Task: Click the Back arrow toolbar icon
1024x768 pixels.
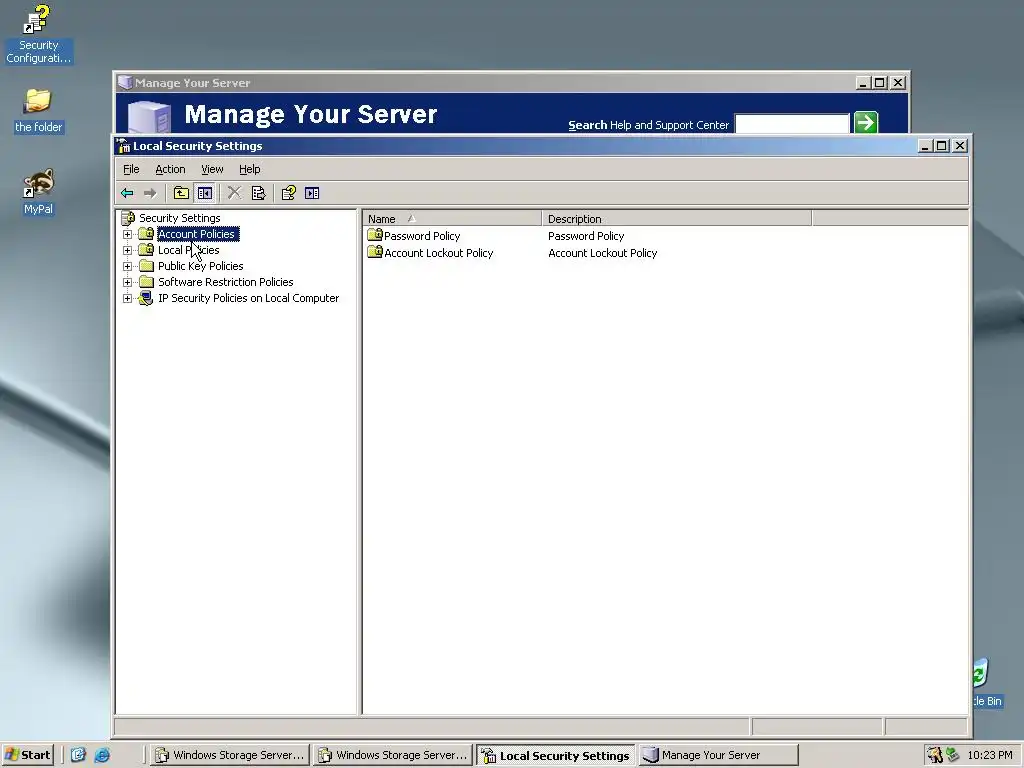Action: click(127, 193)
